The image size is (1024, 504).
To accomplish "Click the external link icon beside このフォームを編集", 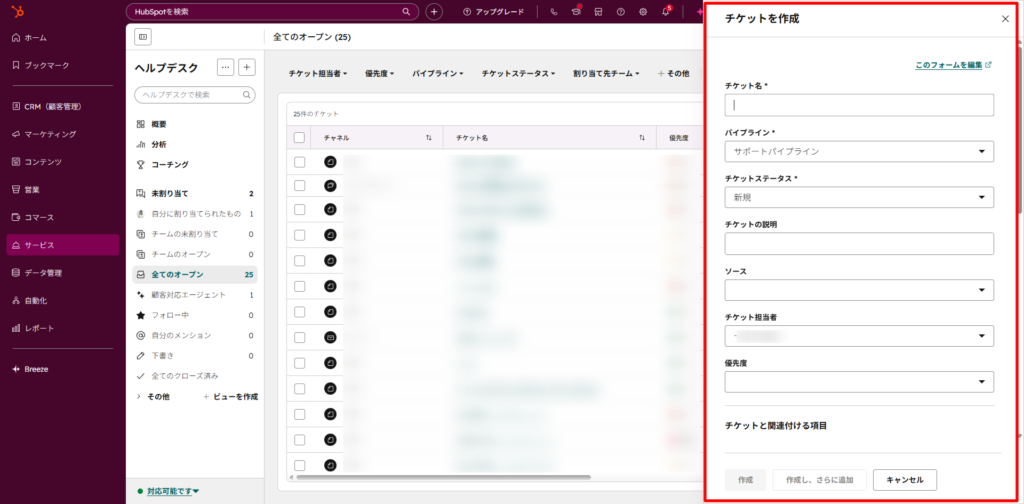I will coord(989,65).
